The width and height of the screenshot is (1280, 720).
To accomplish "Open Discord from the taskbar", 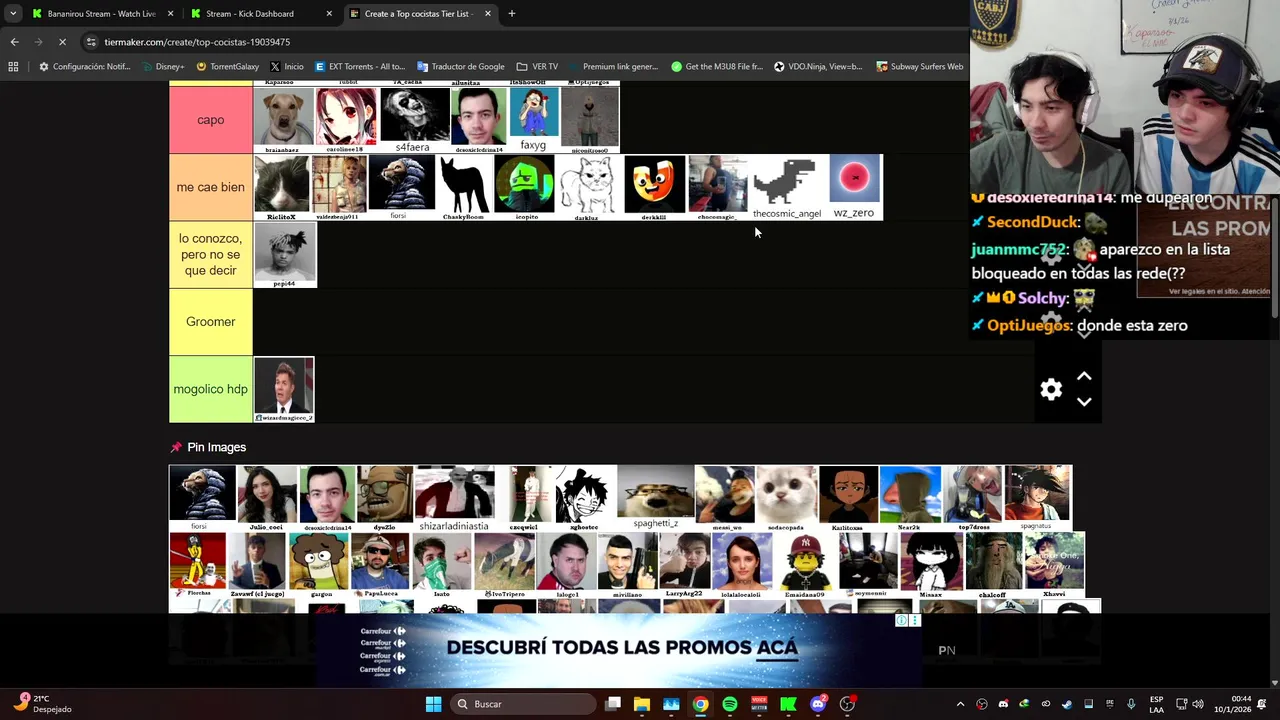I will 818,704.
